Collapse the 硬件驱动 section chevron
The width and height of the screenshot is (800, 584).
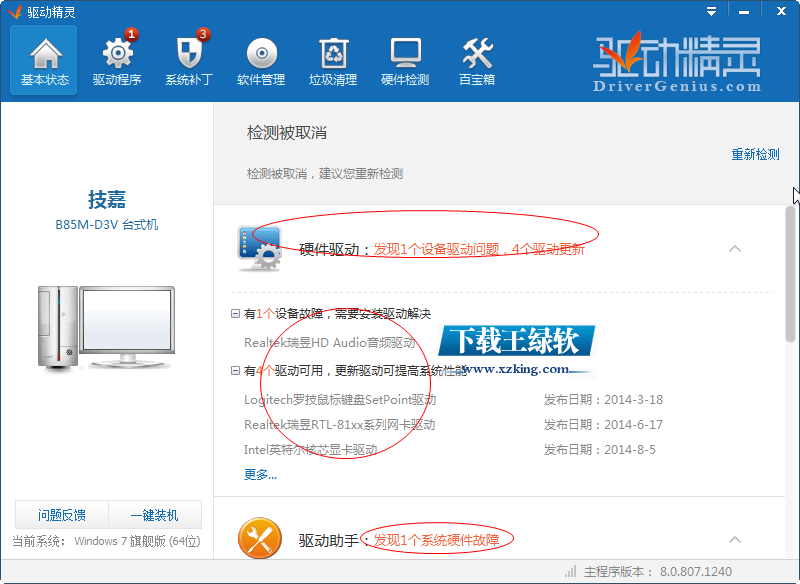point(735,248)
